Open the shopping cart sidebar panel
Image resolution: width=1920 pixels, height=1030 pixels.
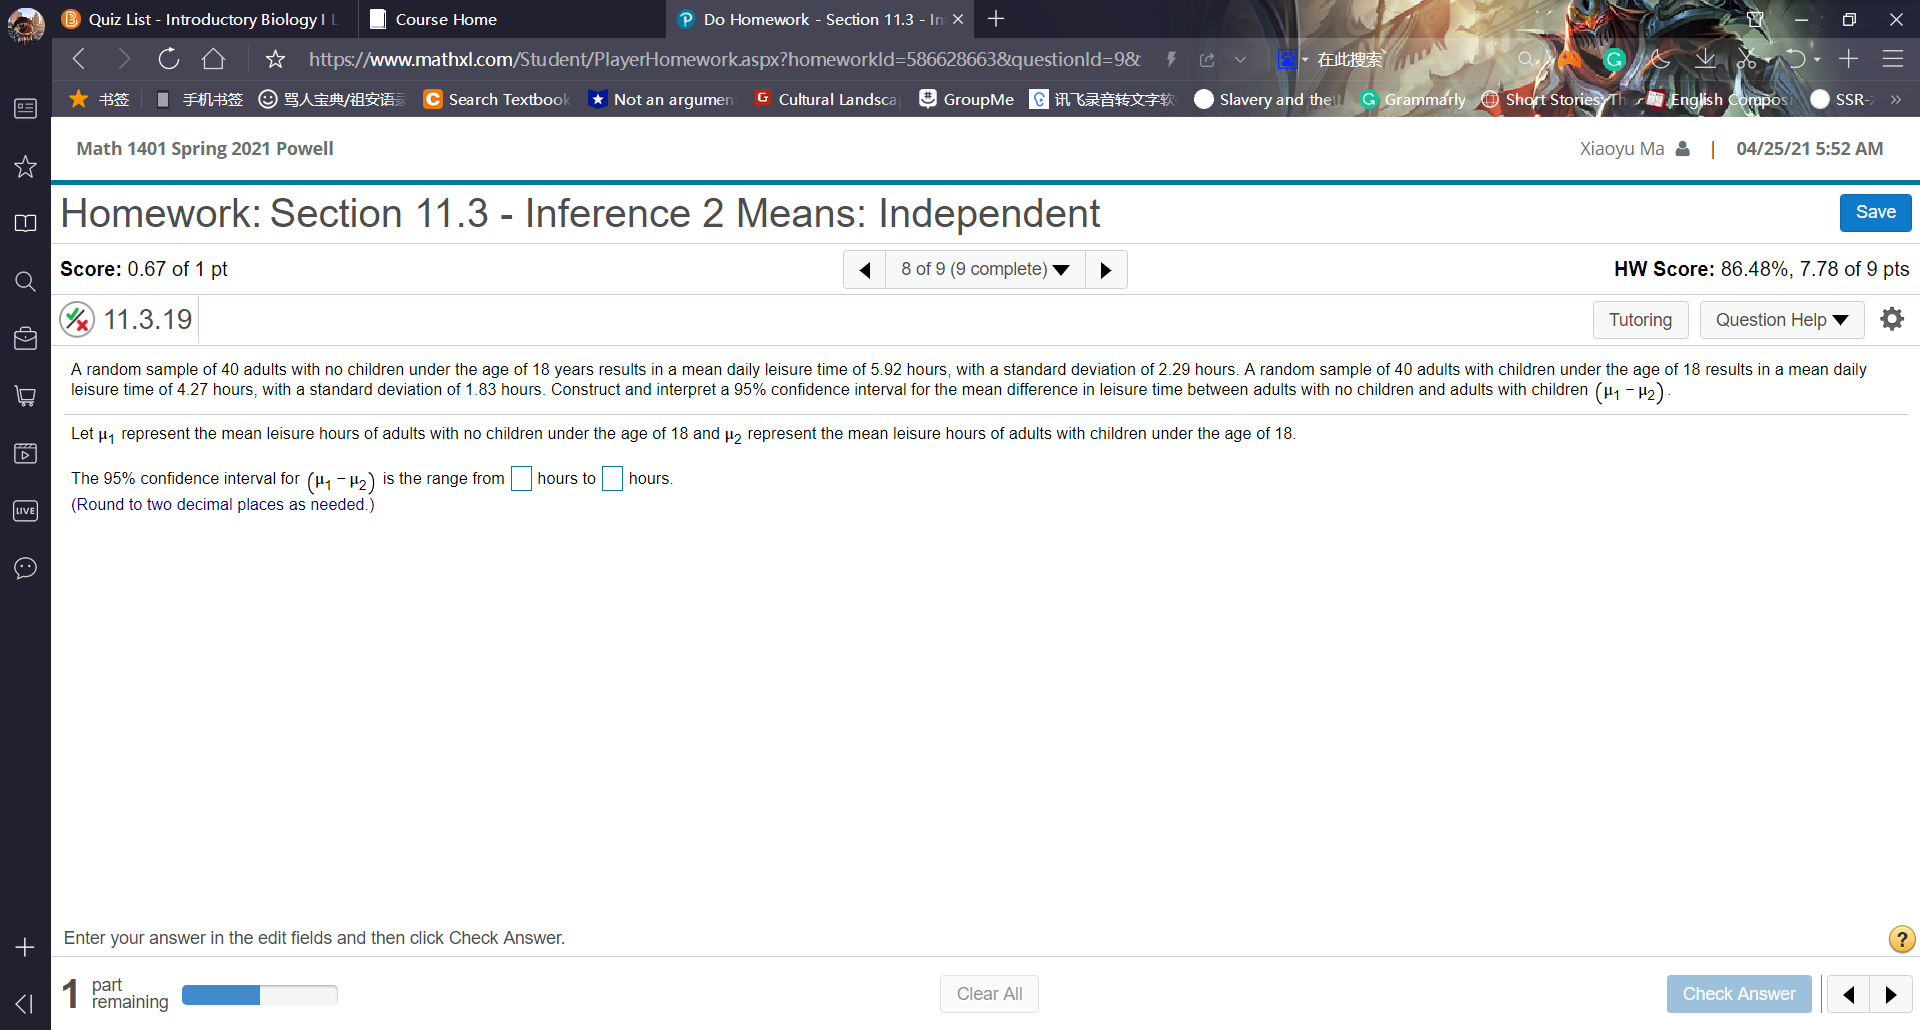click(x=25, y=396)
